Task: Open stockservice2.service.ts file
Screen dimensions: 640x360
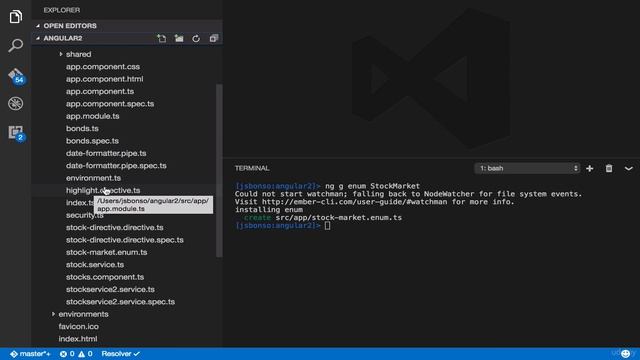Action: coord(110,289)
